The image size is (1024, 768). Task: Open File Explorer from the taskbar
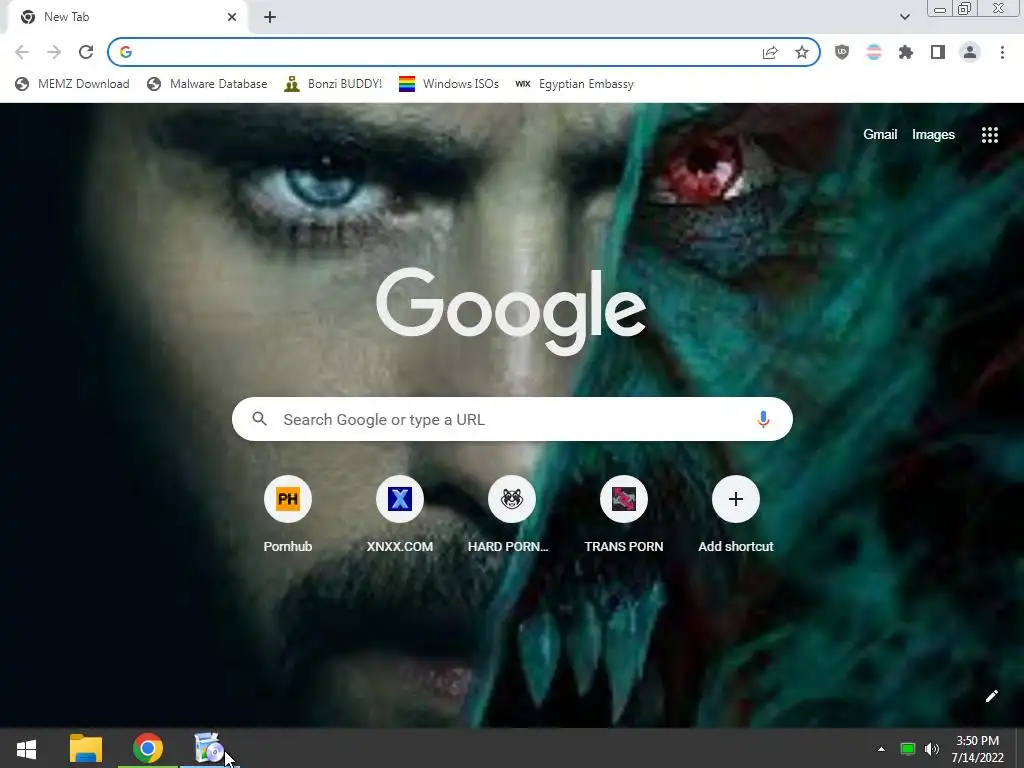pos(86,748)
